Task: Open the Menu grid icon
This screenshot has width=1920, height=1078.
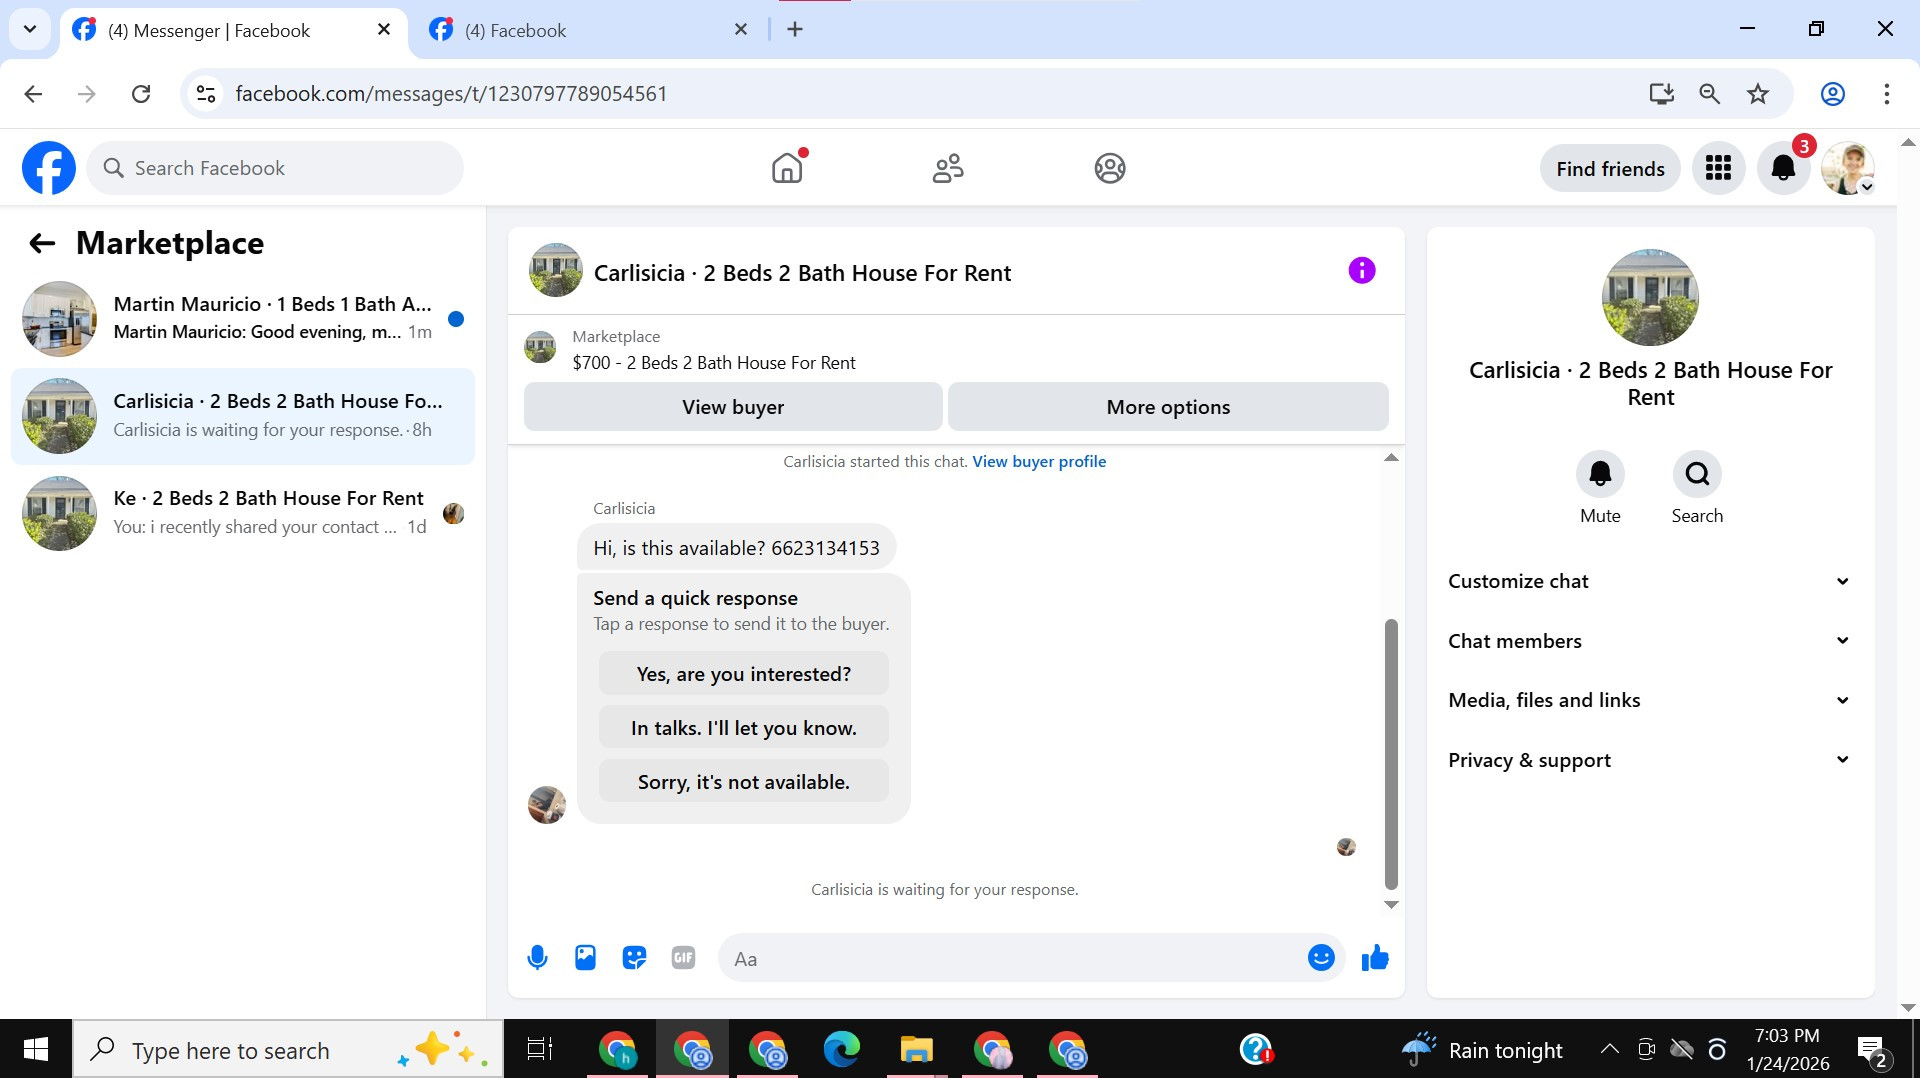Action: click(x=1718, y=168)
